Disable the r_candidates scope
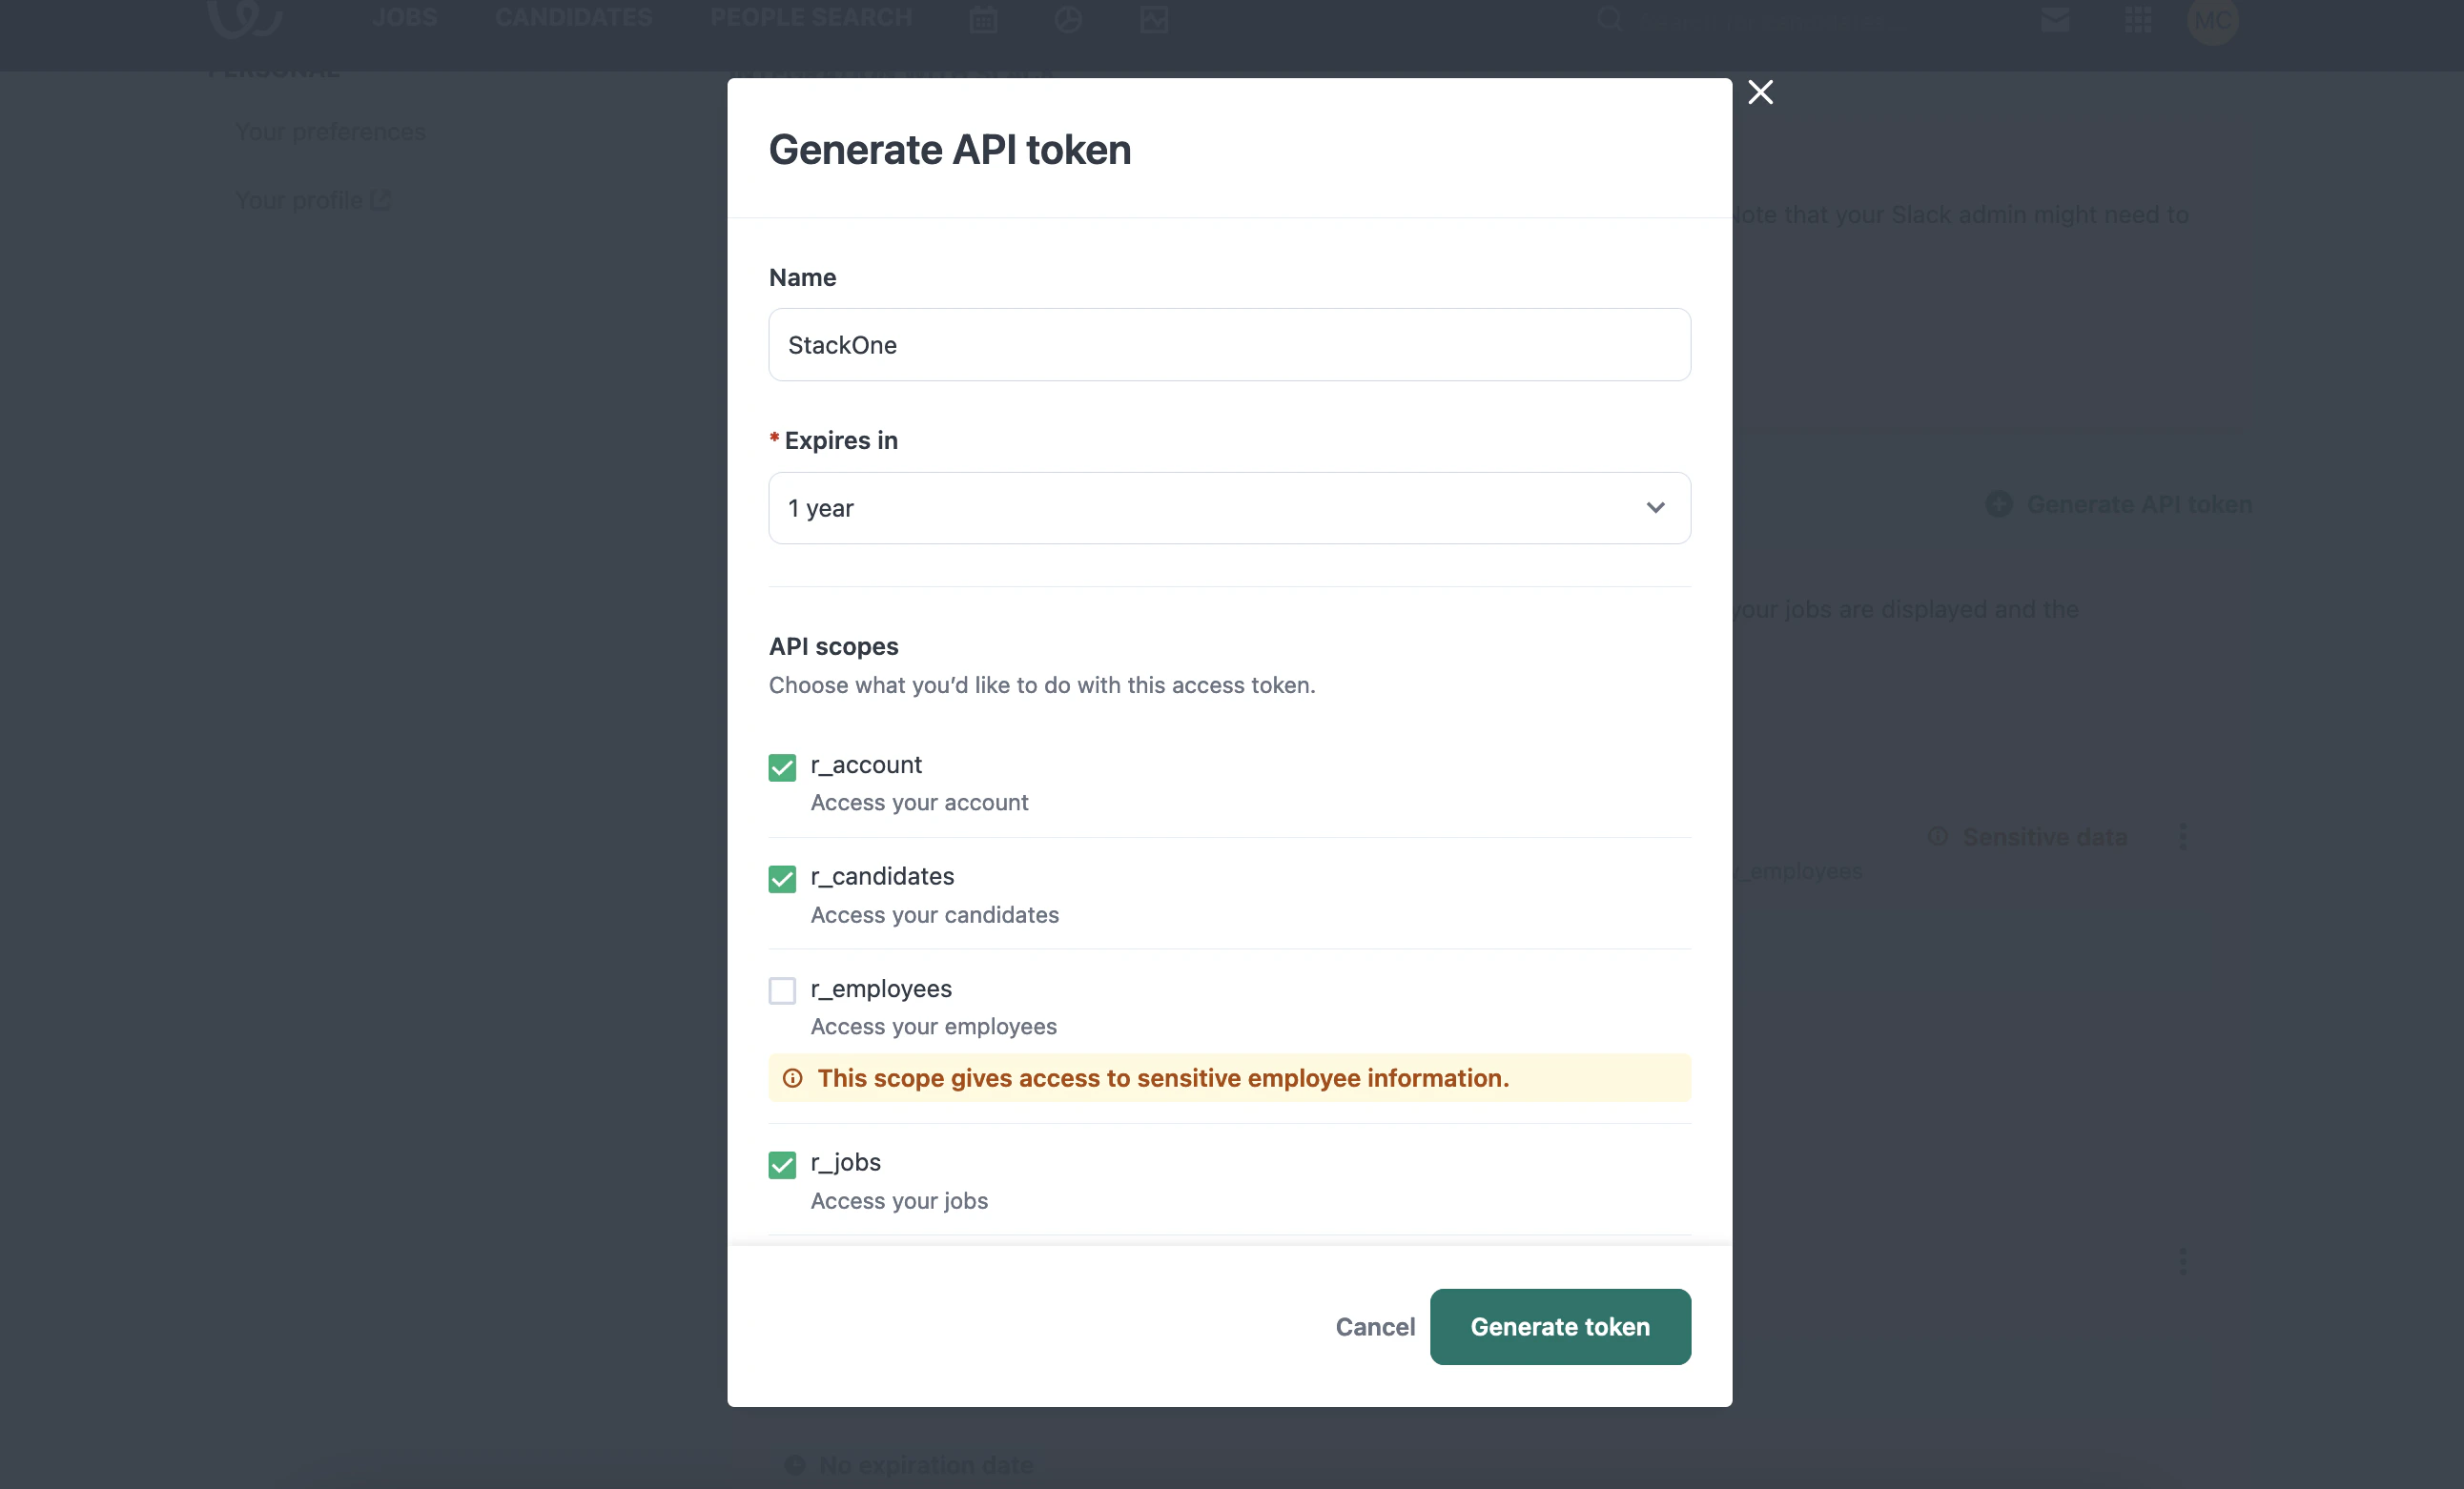The image size is (2464, 1489). tap(783, 879)
